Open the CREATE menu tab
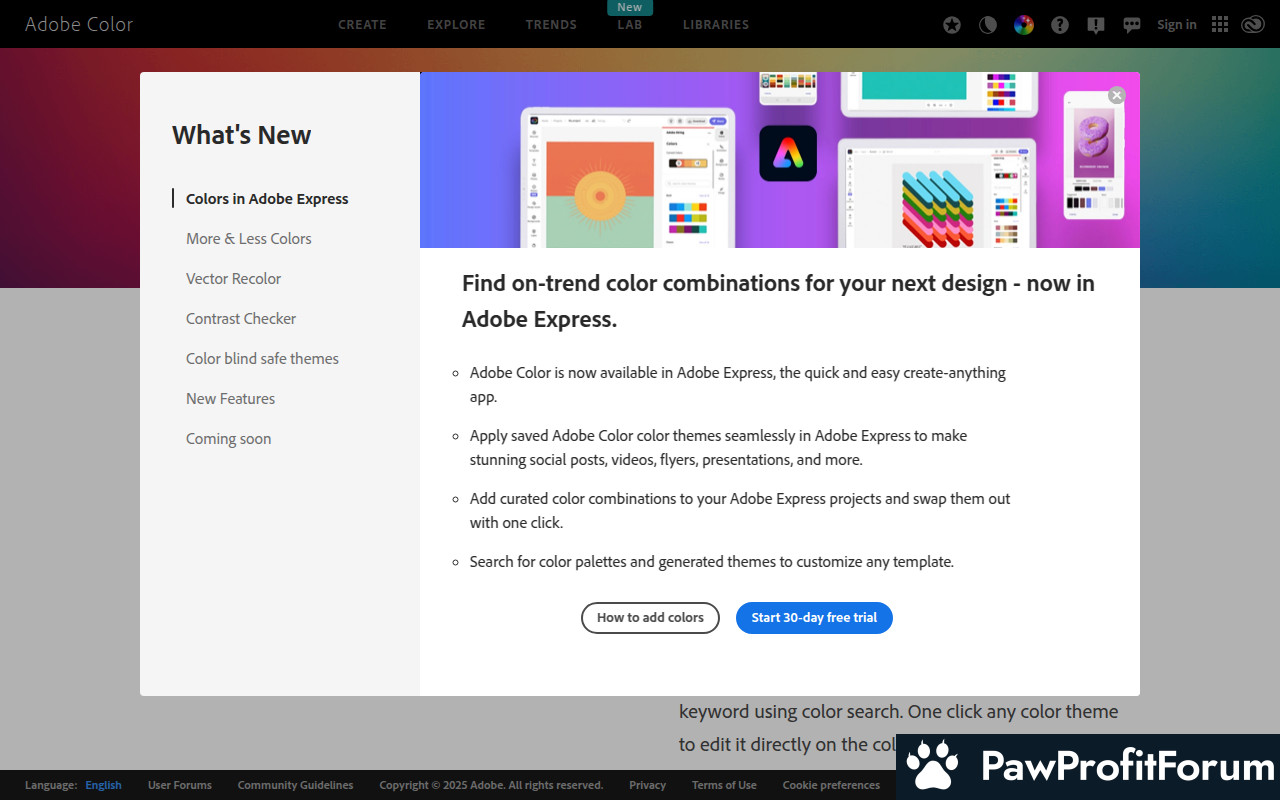This screenshot has height=800, width=1280. (x=362, y=25)
